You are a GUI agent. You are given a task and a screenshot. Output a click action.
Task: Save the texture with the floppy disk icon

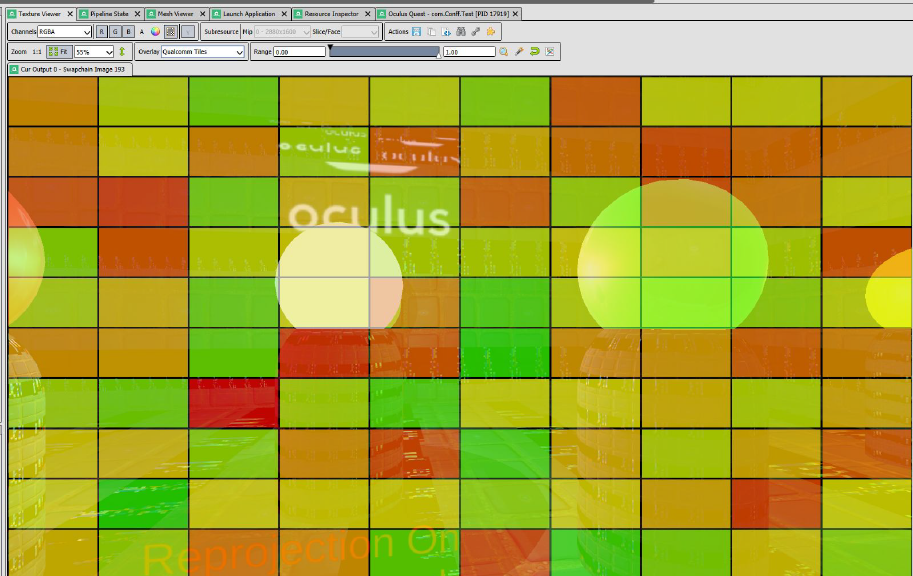(416, 31)
